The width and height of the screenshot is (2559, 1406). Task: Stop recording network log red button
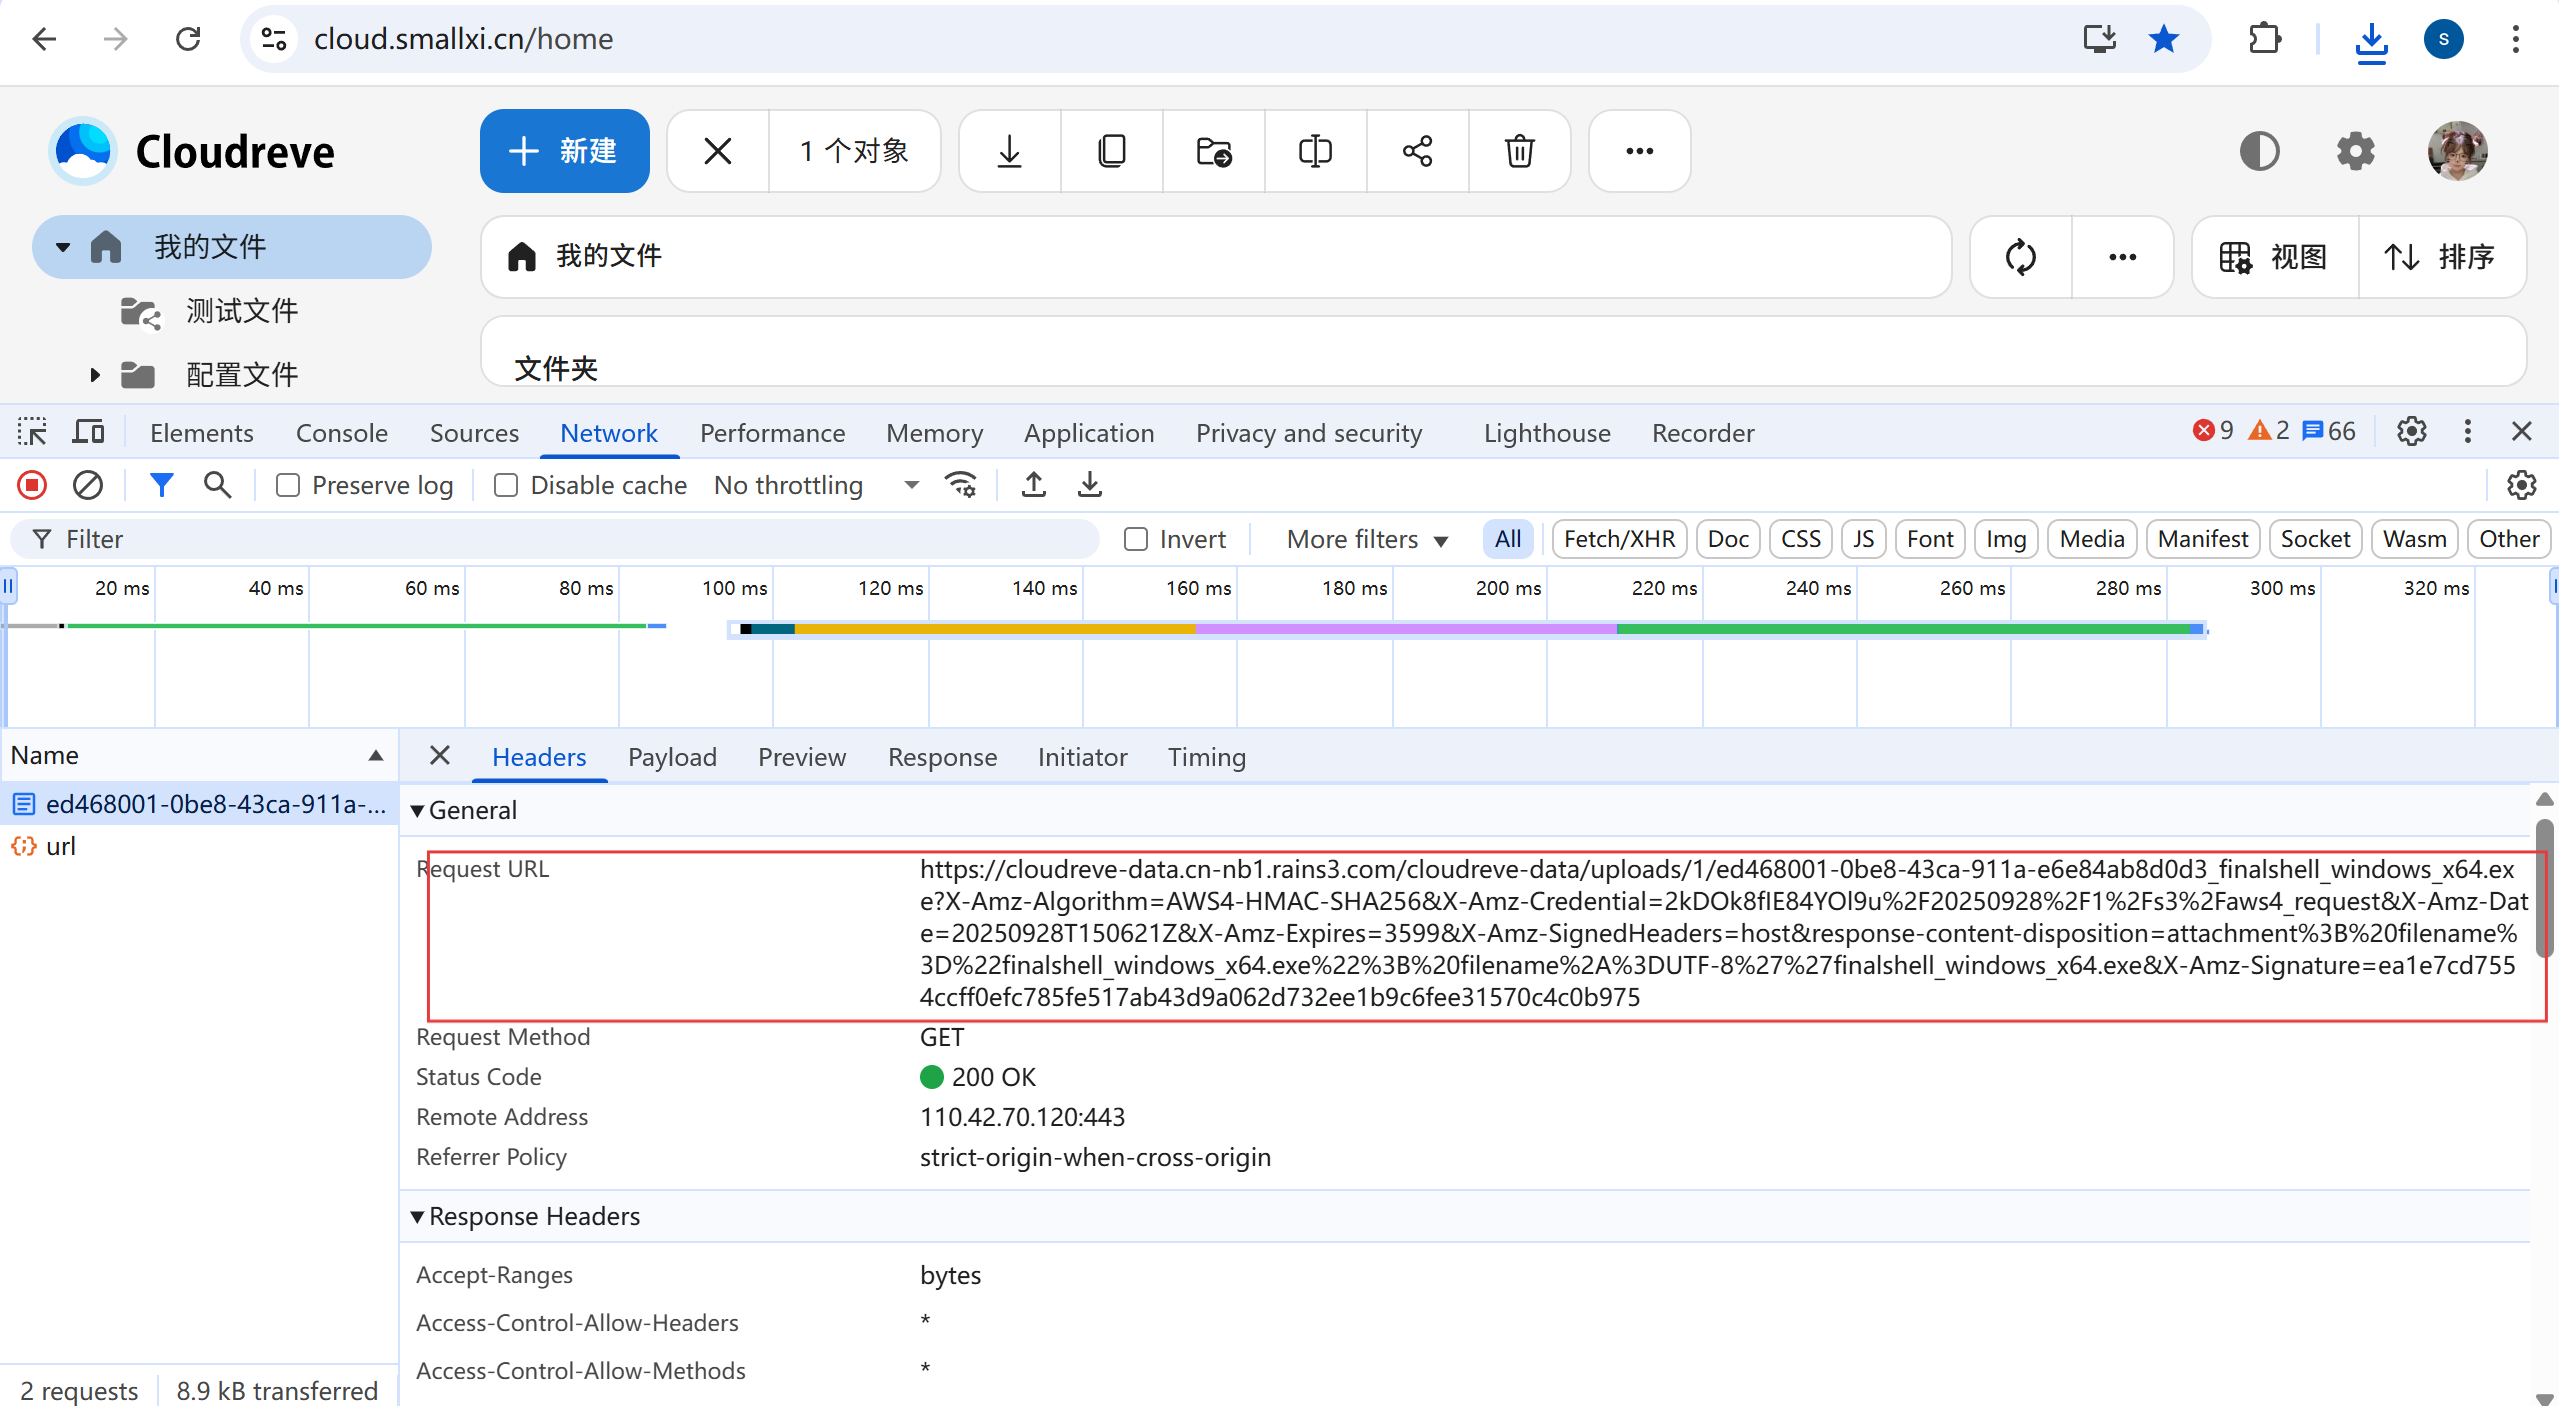point(32,485)
